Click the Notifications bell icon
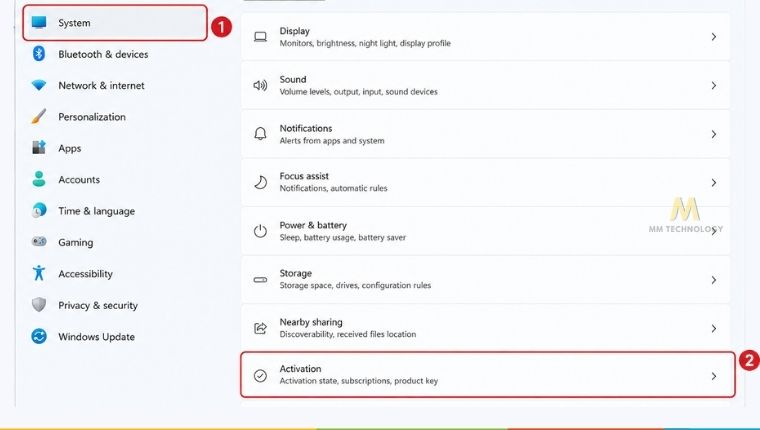This screenshot has height=430, width=760. 260,134
